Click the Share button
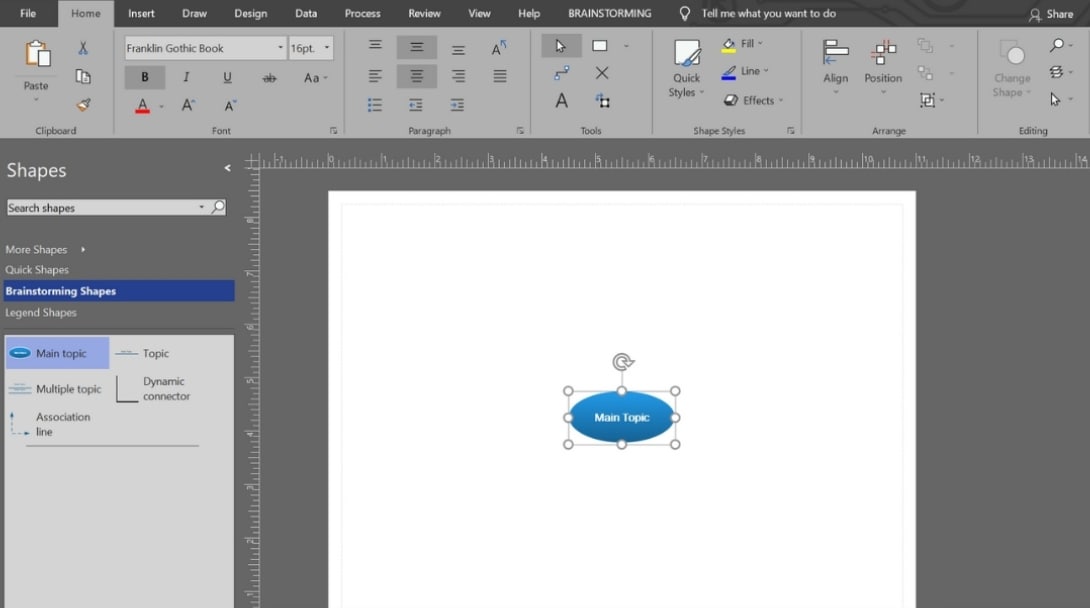This screenshot has width=1090, height=608. tap(1051, 14)
